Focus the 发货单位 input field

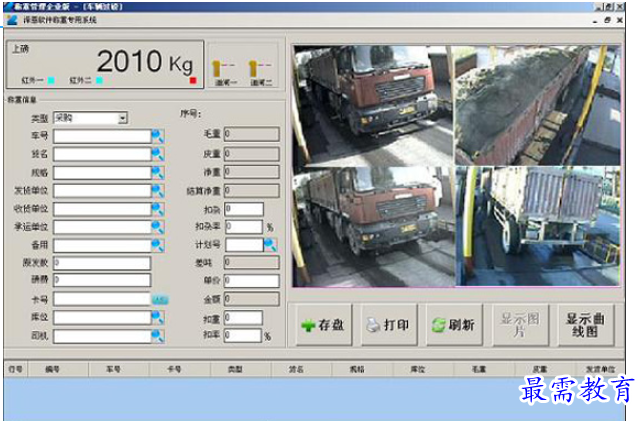pos(102,191)
